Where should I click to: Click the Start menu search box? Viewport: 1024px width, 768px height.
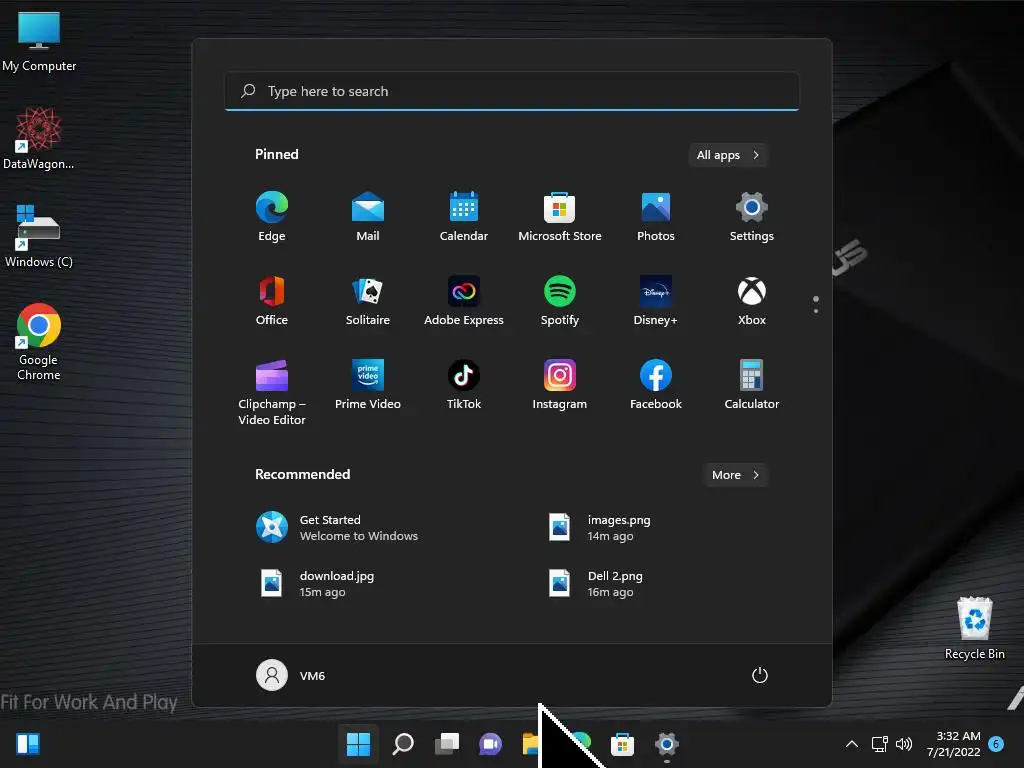pos(512,91)
